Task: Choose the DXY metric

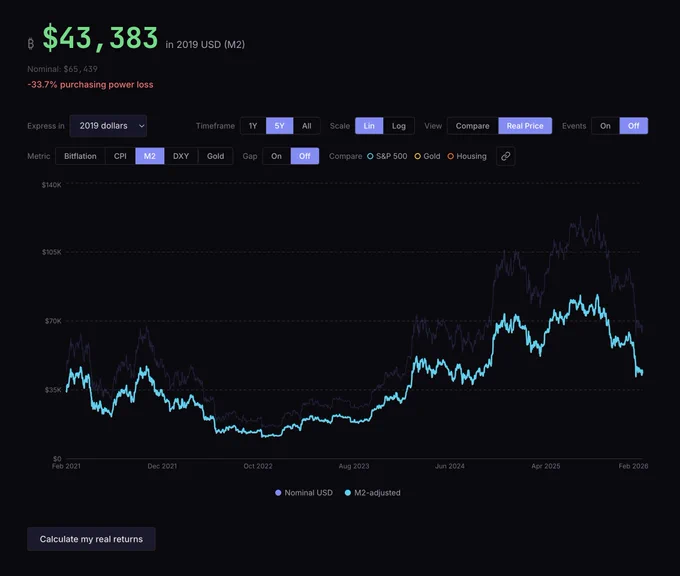Action: tap(181, 156)
